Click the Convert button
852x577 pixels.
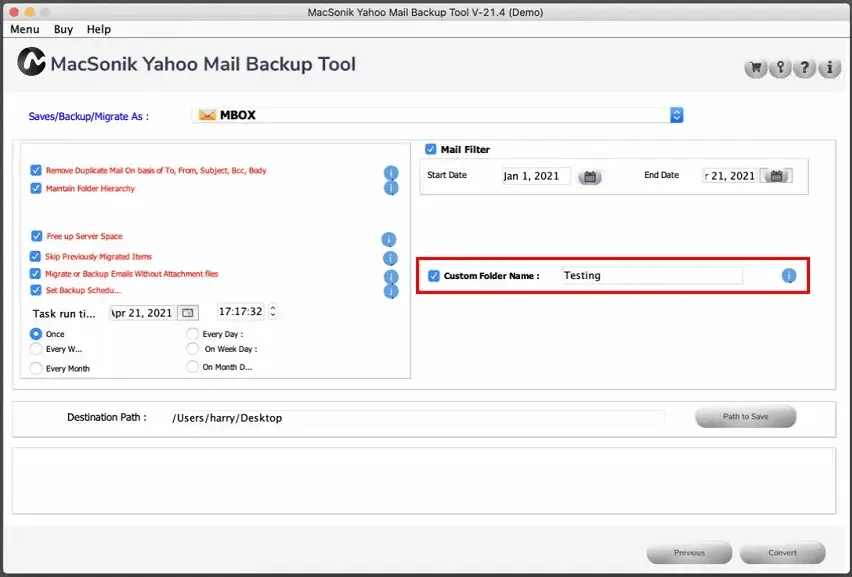pyautogui.click(x=782, y=553)
